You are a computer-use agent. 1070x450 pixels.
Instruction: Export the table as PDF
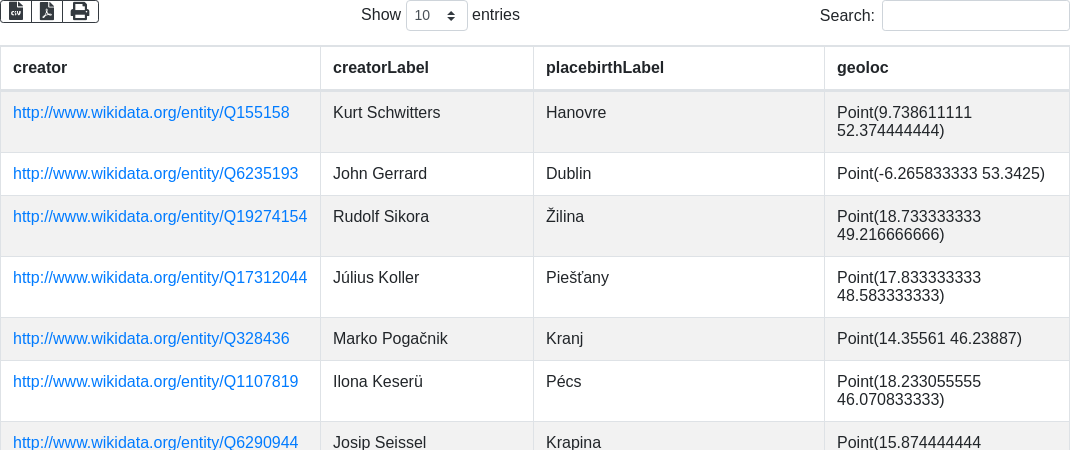coord(47,11)
